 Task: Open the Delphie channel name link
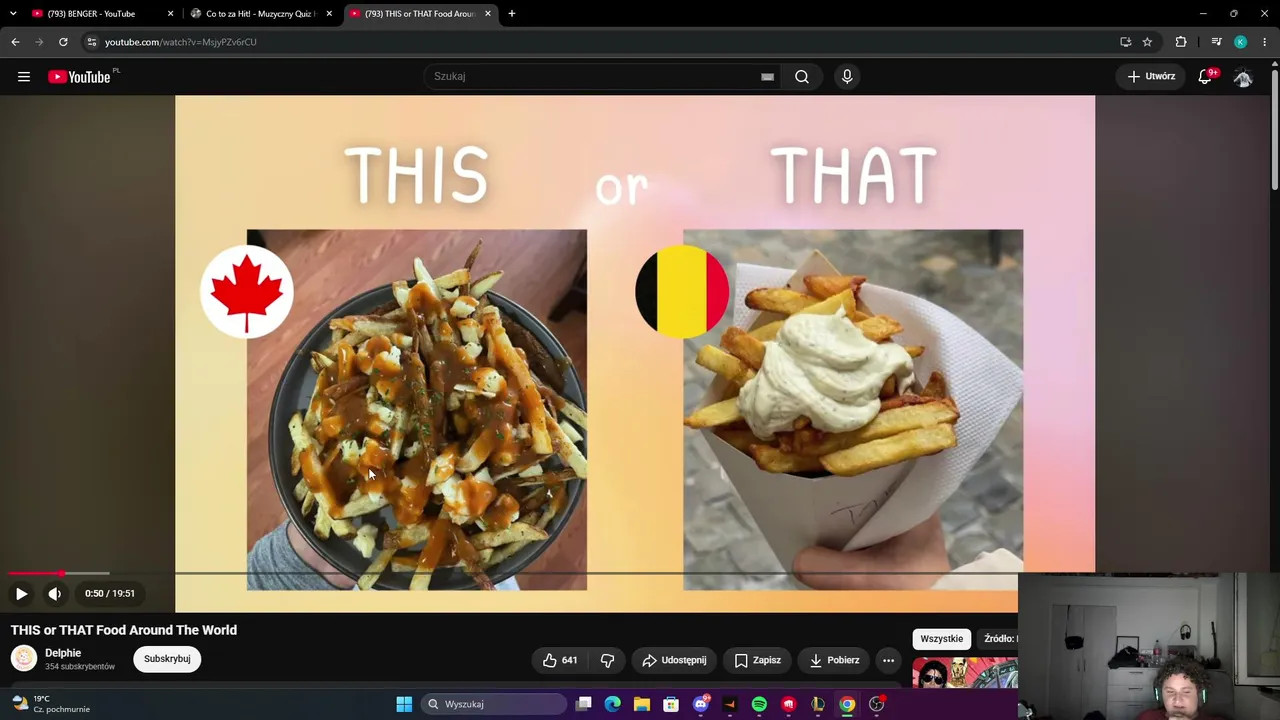(x=63, y=653)
